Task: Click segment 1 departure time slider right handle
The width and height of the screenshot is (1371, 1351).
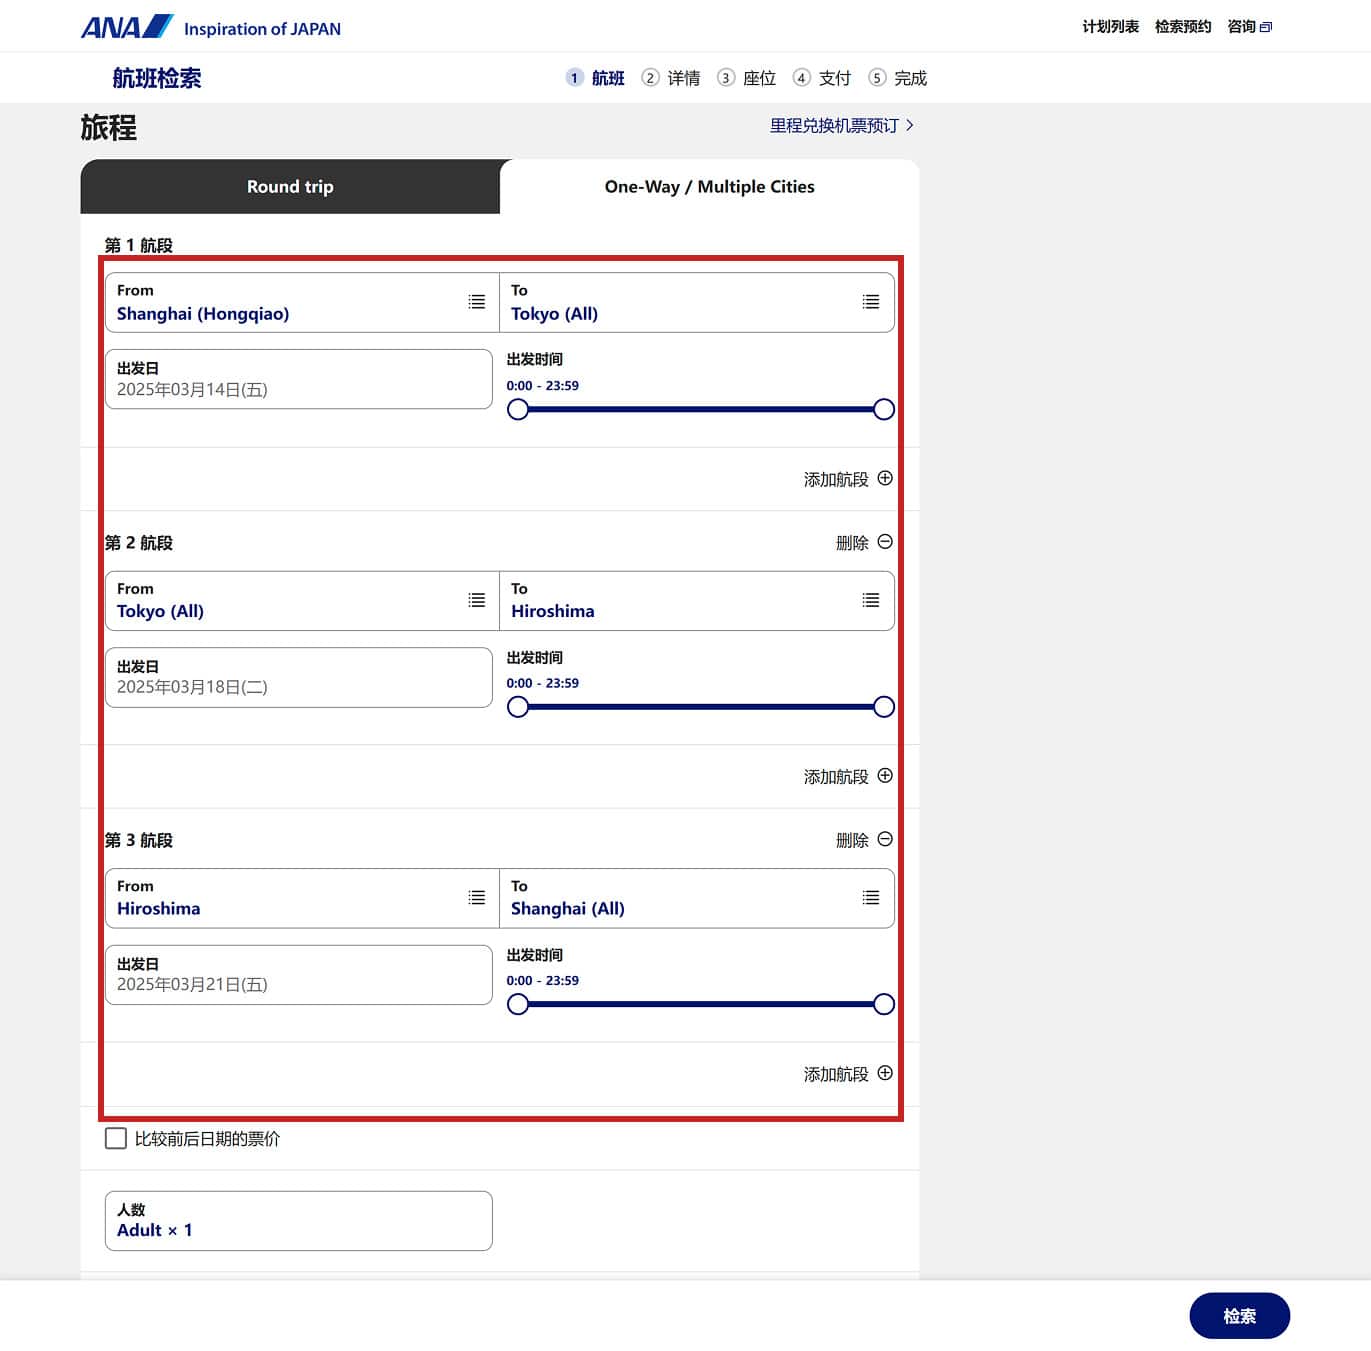Action: coord(884,409)
